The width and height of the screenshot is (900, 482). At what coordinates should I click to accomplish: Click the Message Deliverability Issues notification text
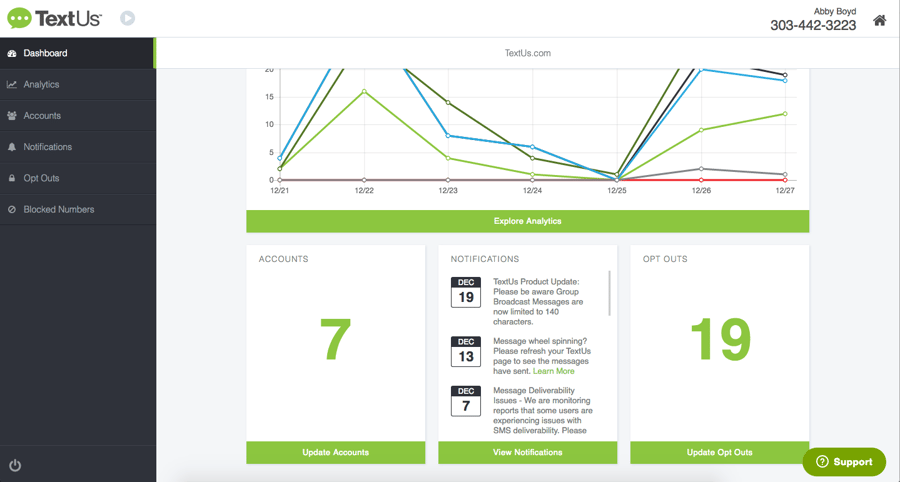click(x=542, y=410)
